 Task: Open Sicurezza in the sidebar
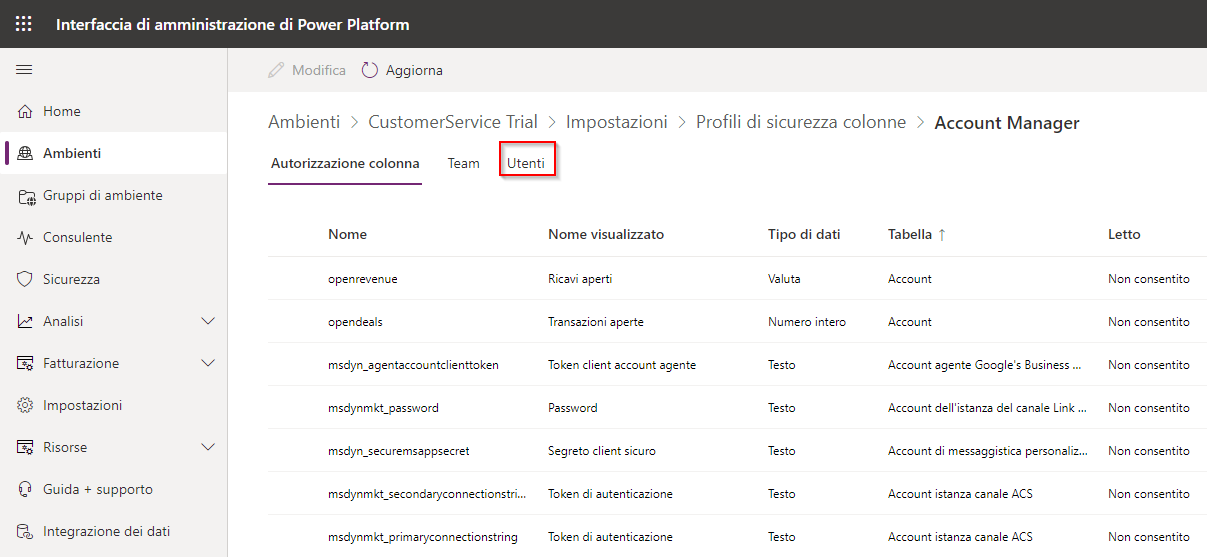114,279
